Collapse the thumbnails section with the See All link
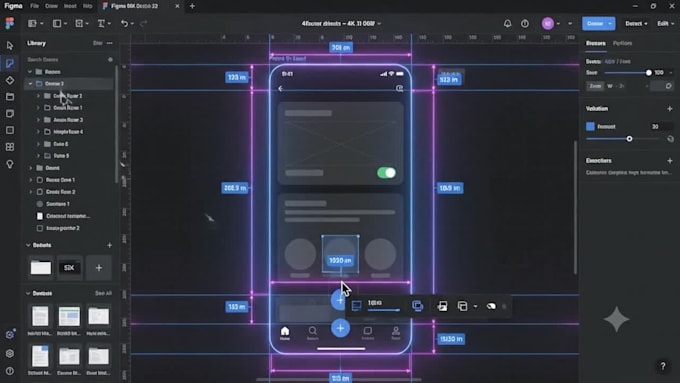This screenshot has height=383, width=680. click(x=28, y=294)
